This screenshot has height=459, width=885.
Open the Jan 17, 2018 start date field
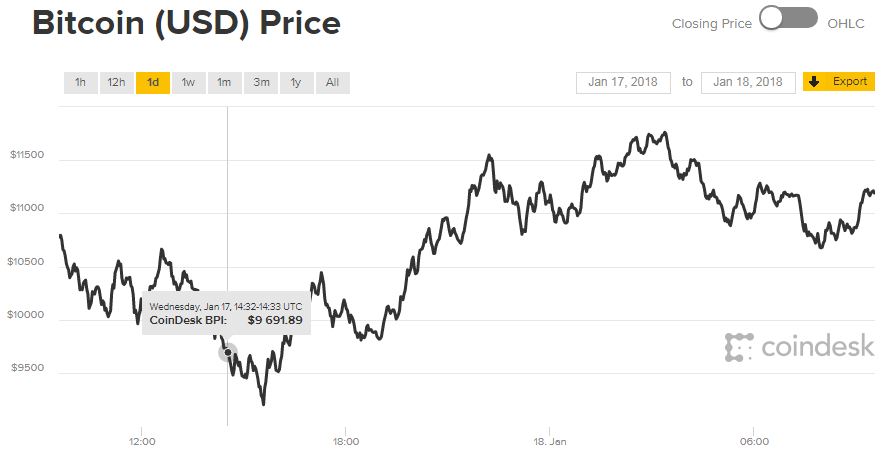click(623, 82)
